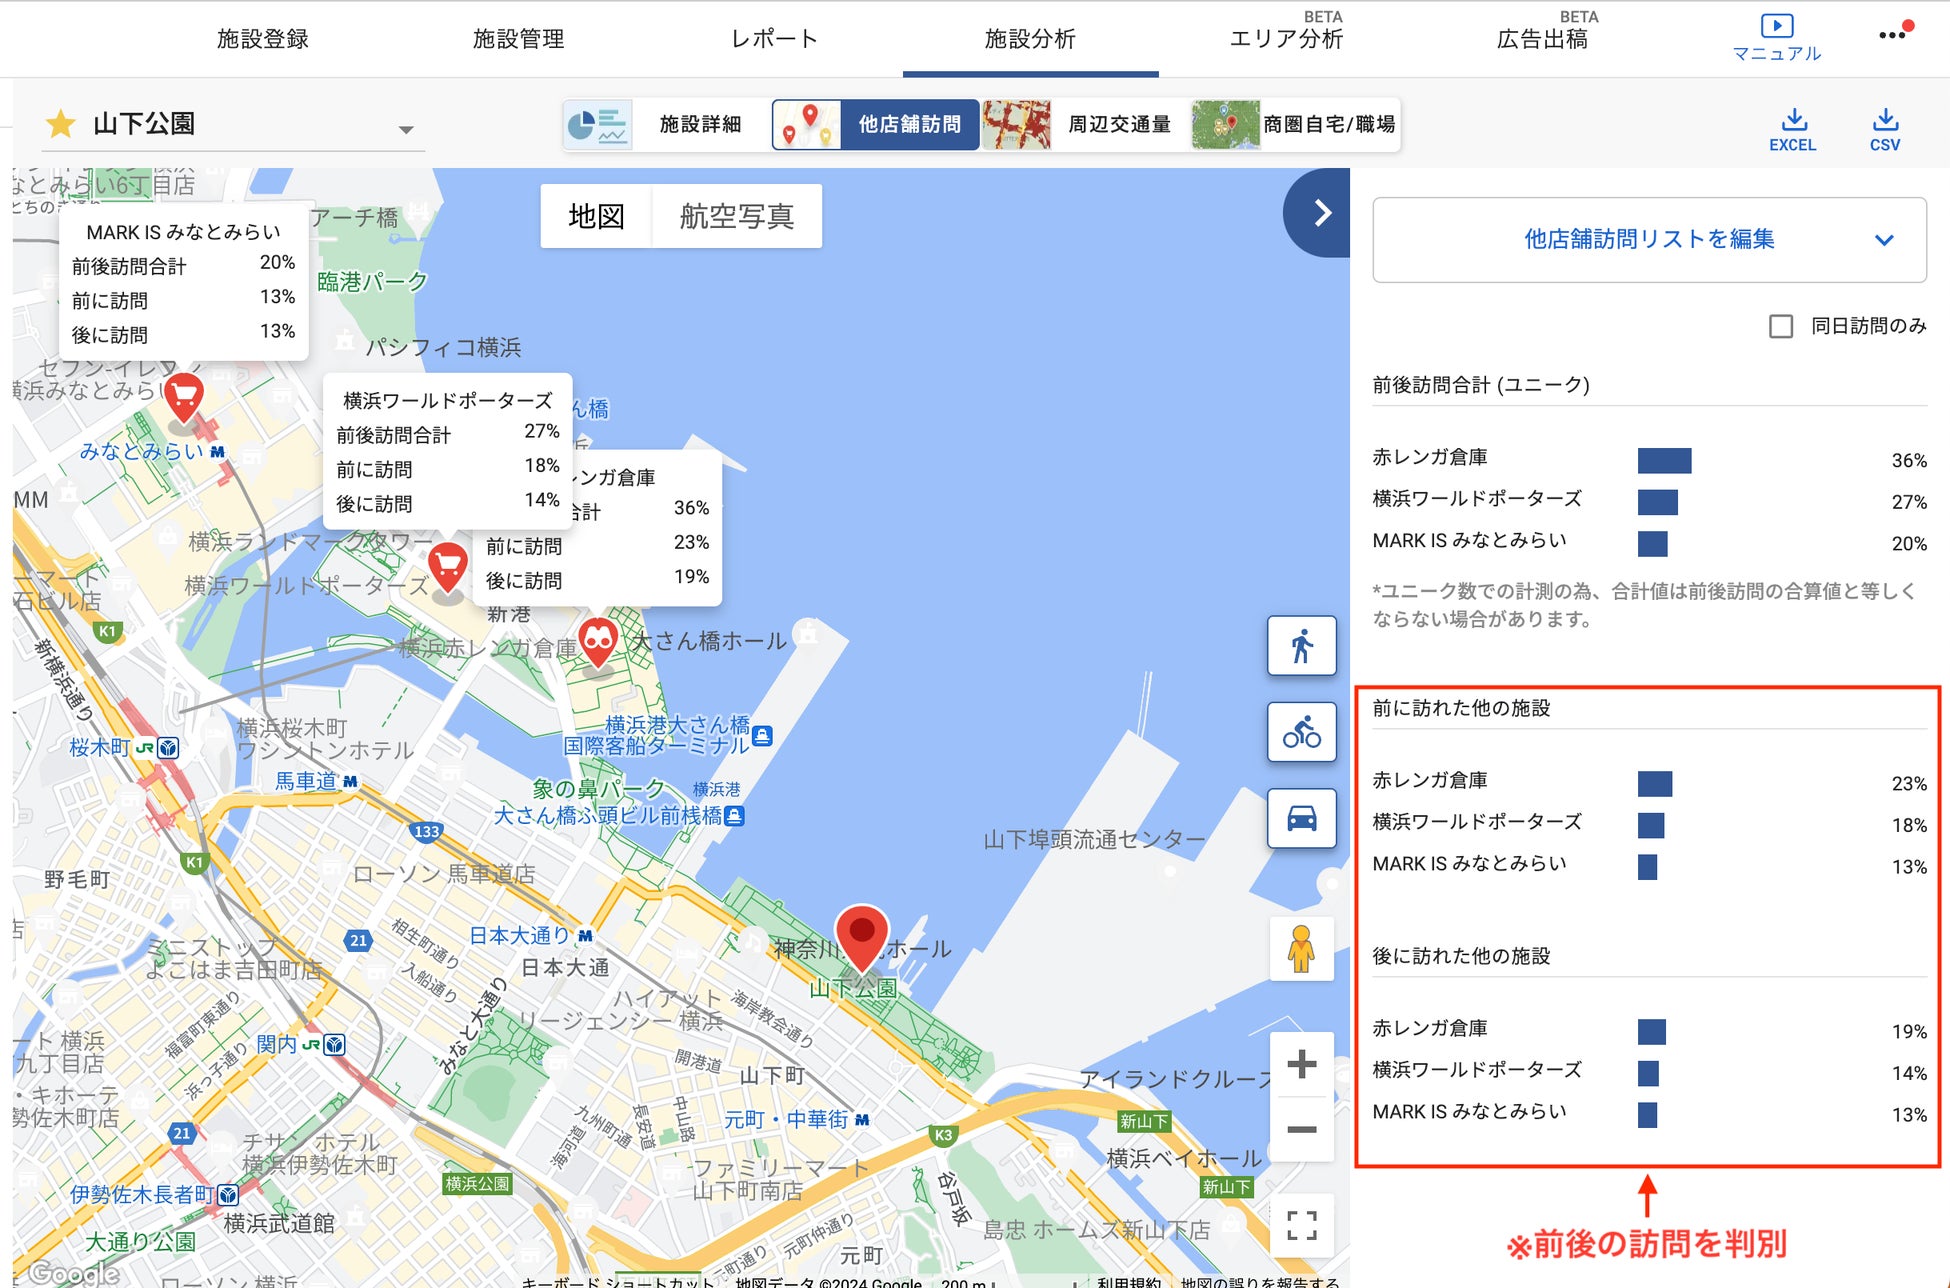Select the walking travel mode icon
The width and height of the screenshot is (1950, 1288).
1301,646
